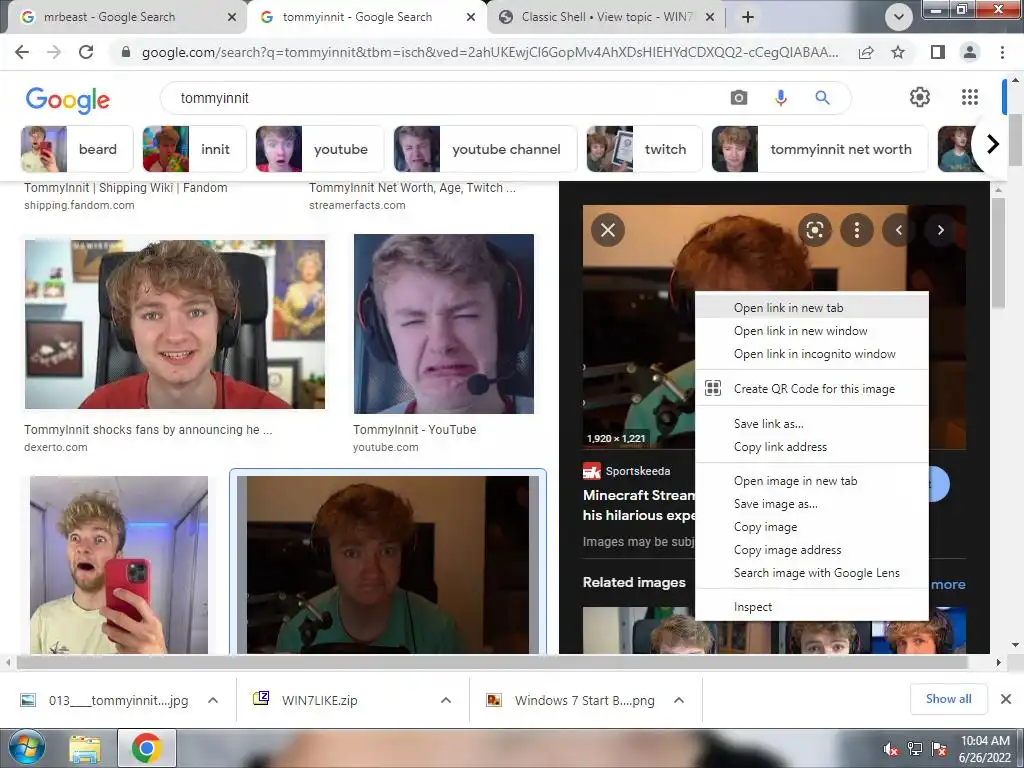Filter by beard chip

click(x=77, y=149)
